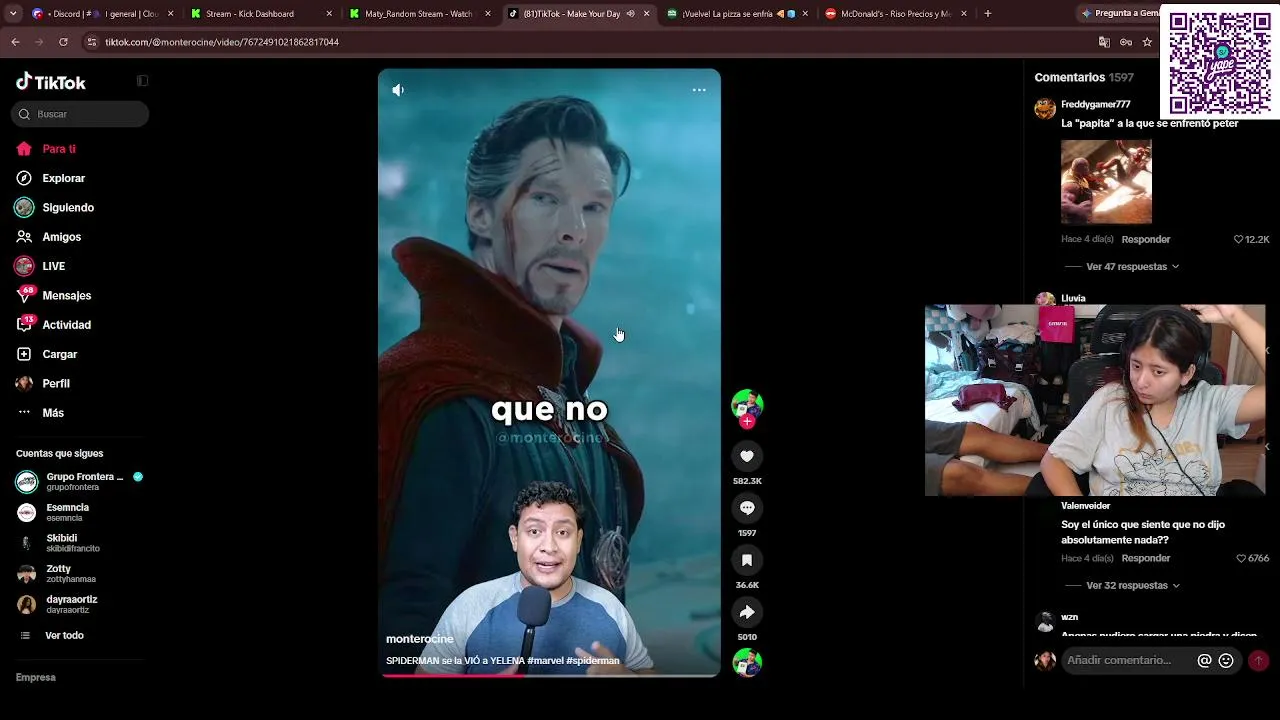Screen dimensions: 1280x720
Task: Follow monterocine with red plus button
Action: coord(747,422)
